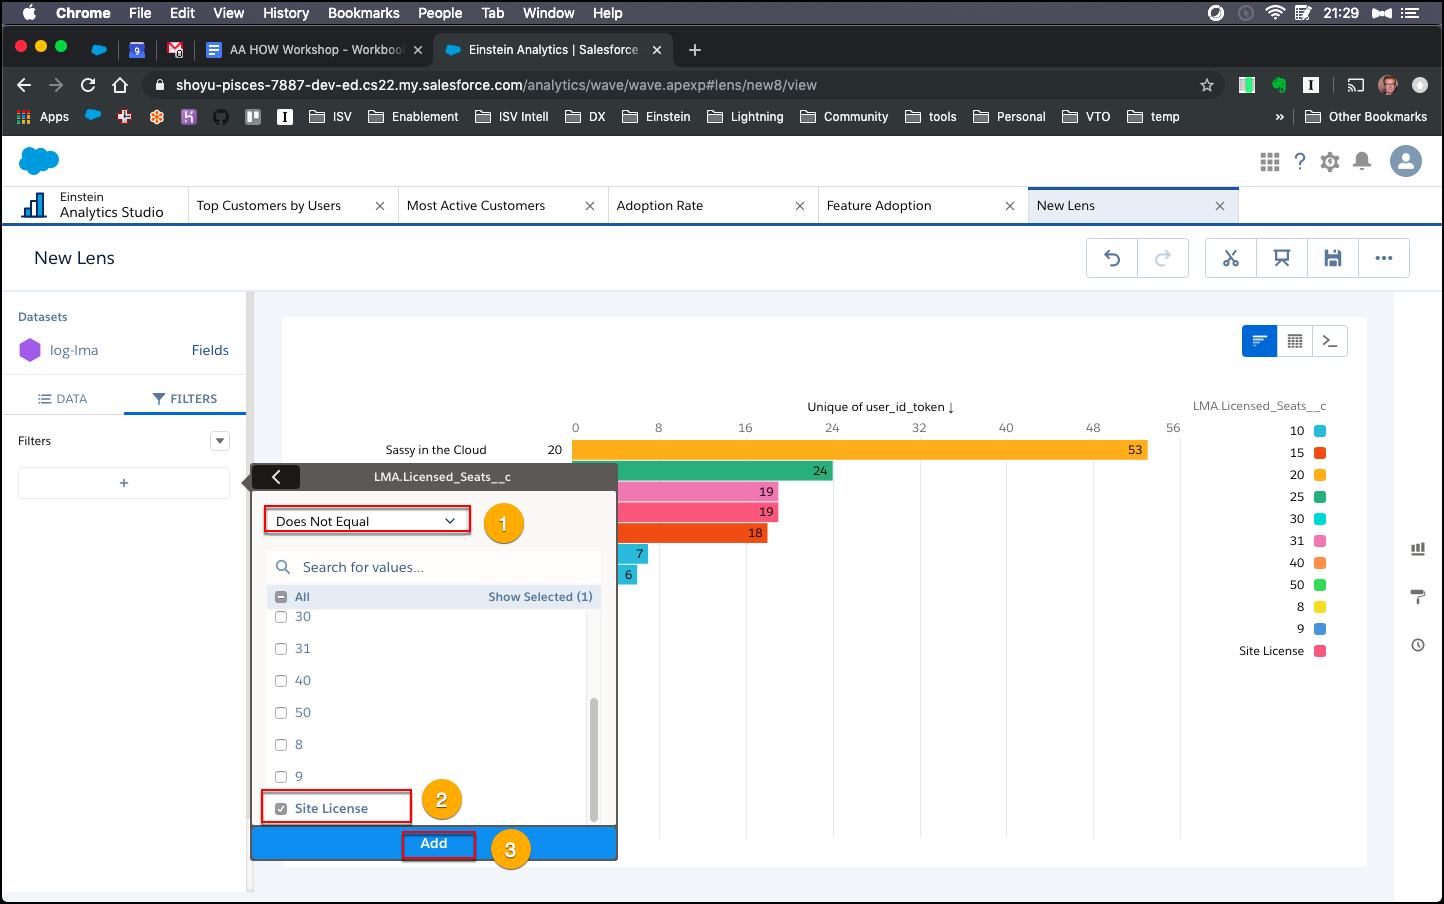Open the SAQL query mode

tap(1330, 341)
